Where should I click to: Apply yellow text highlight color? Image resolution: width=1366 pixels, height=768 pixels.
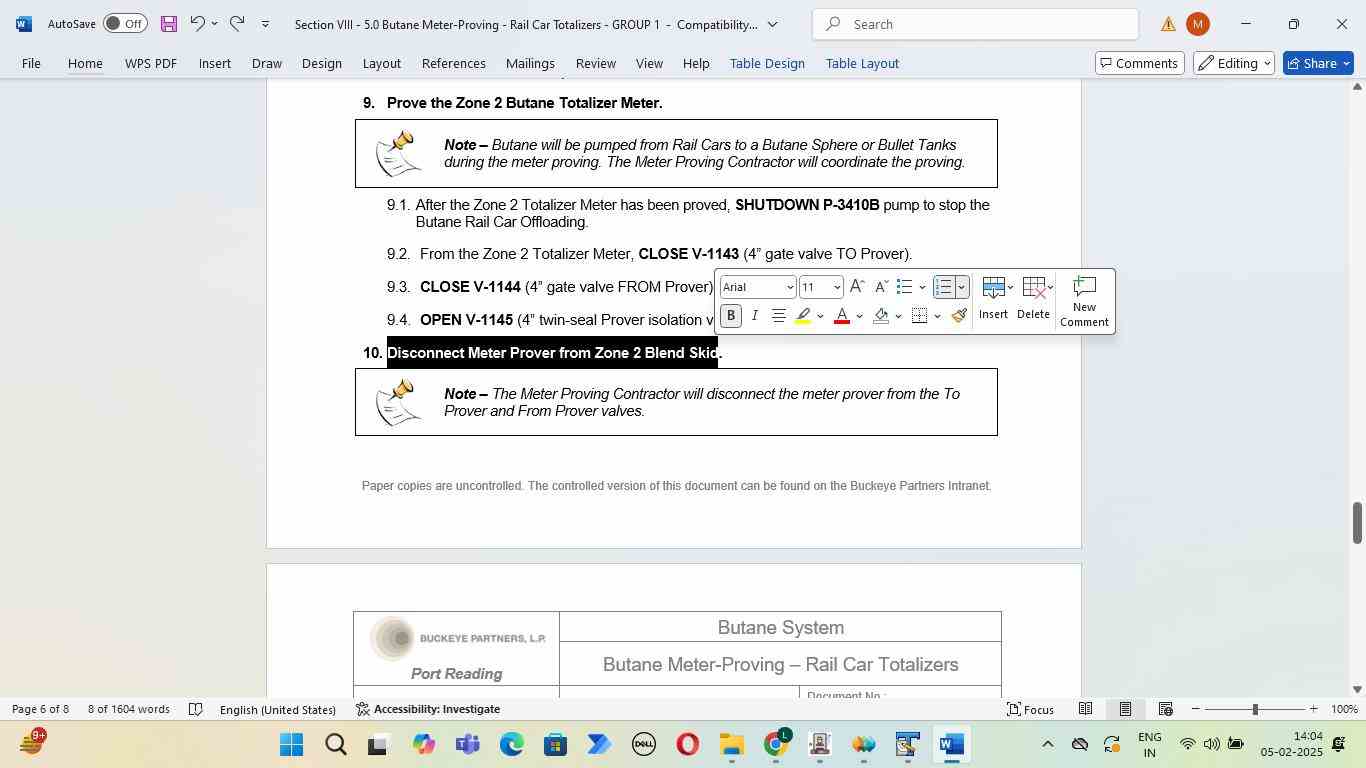803,316
